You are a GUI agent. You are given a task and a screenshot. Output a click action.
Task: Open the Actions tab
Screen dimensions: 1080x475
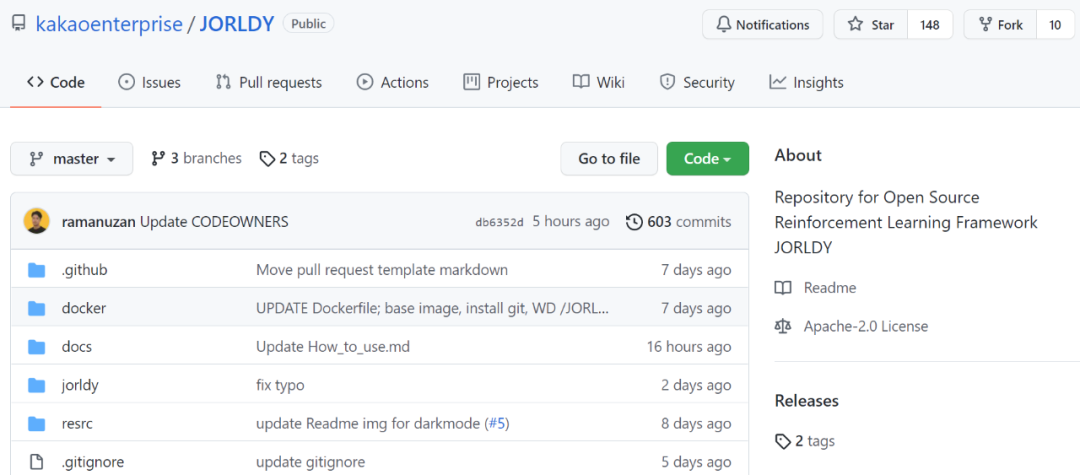coord(393,83)
